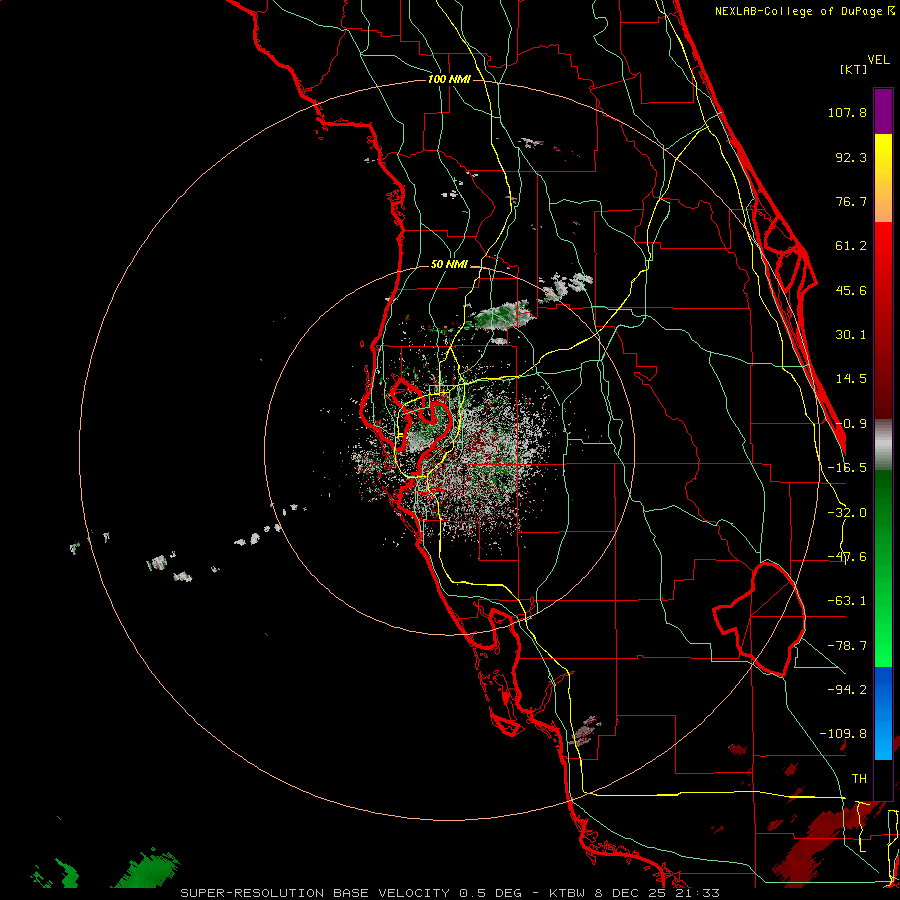Image resolution: width=900 pixels, height=900 pixels.
Task: Pick the red segment of the color bar
Action: click(883, 320)
